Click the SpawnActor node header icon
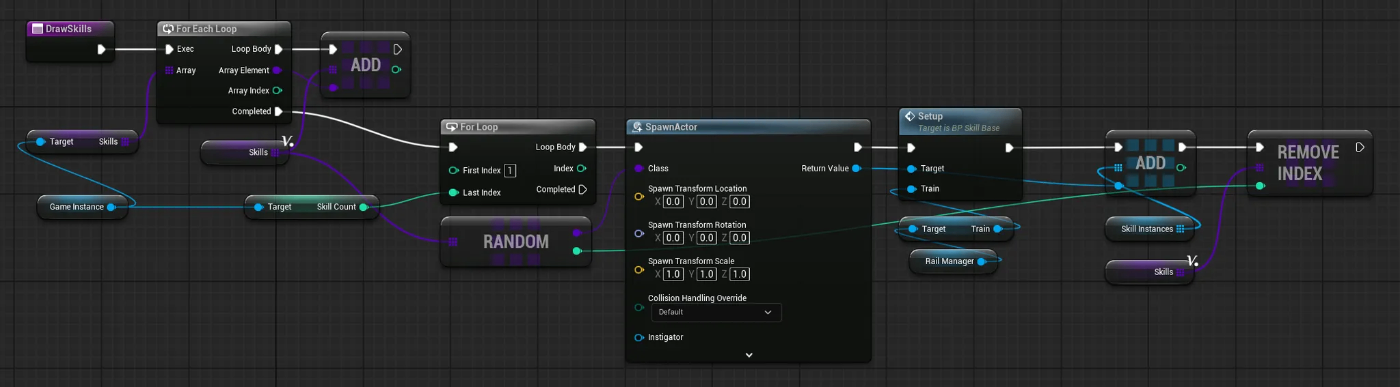 click(x=638, y=127)
